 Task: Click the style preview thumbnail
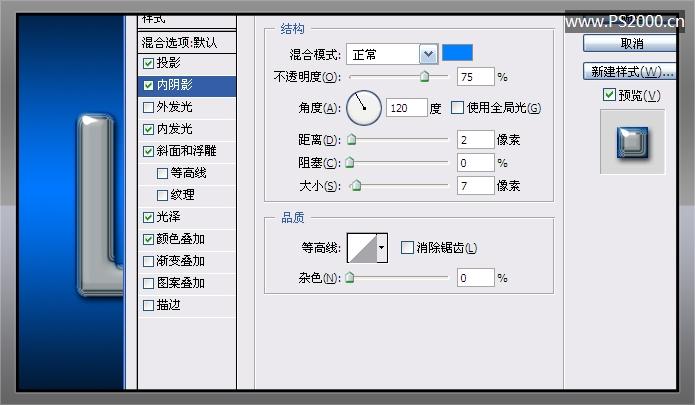tap(632, 142)
